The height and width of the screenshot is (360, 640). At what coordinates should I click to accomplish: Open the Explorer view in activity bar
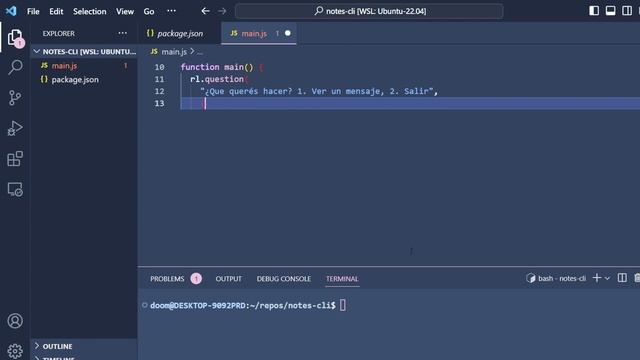pyautogui.click(x=15, y=38)
